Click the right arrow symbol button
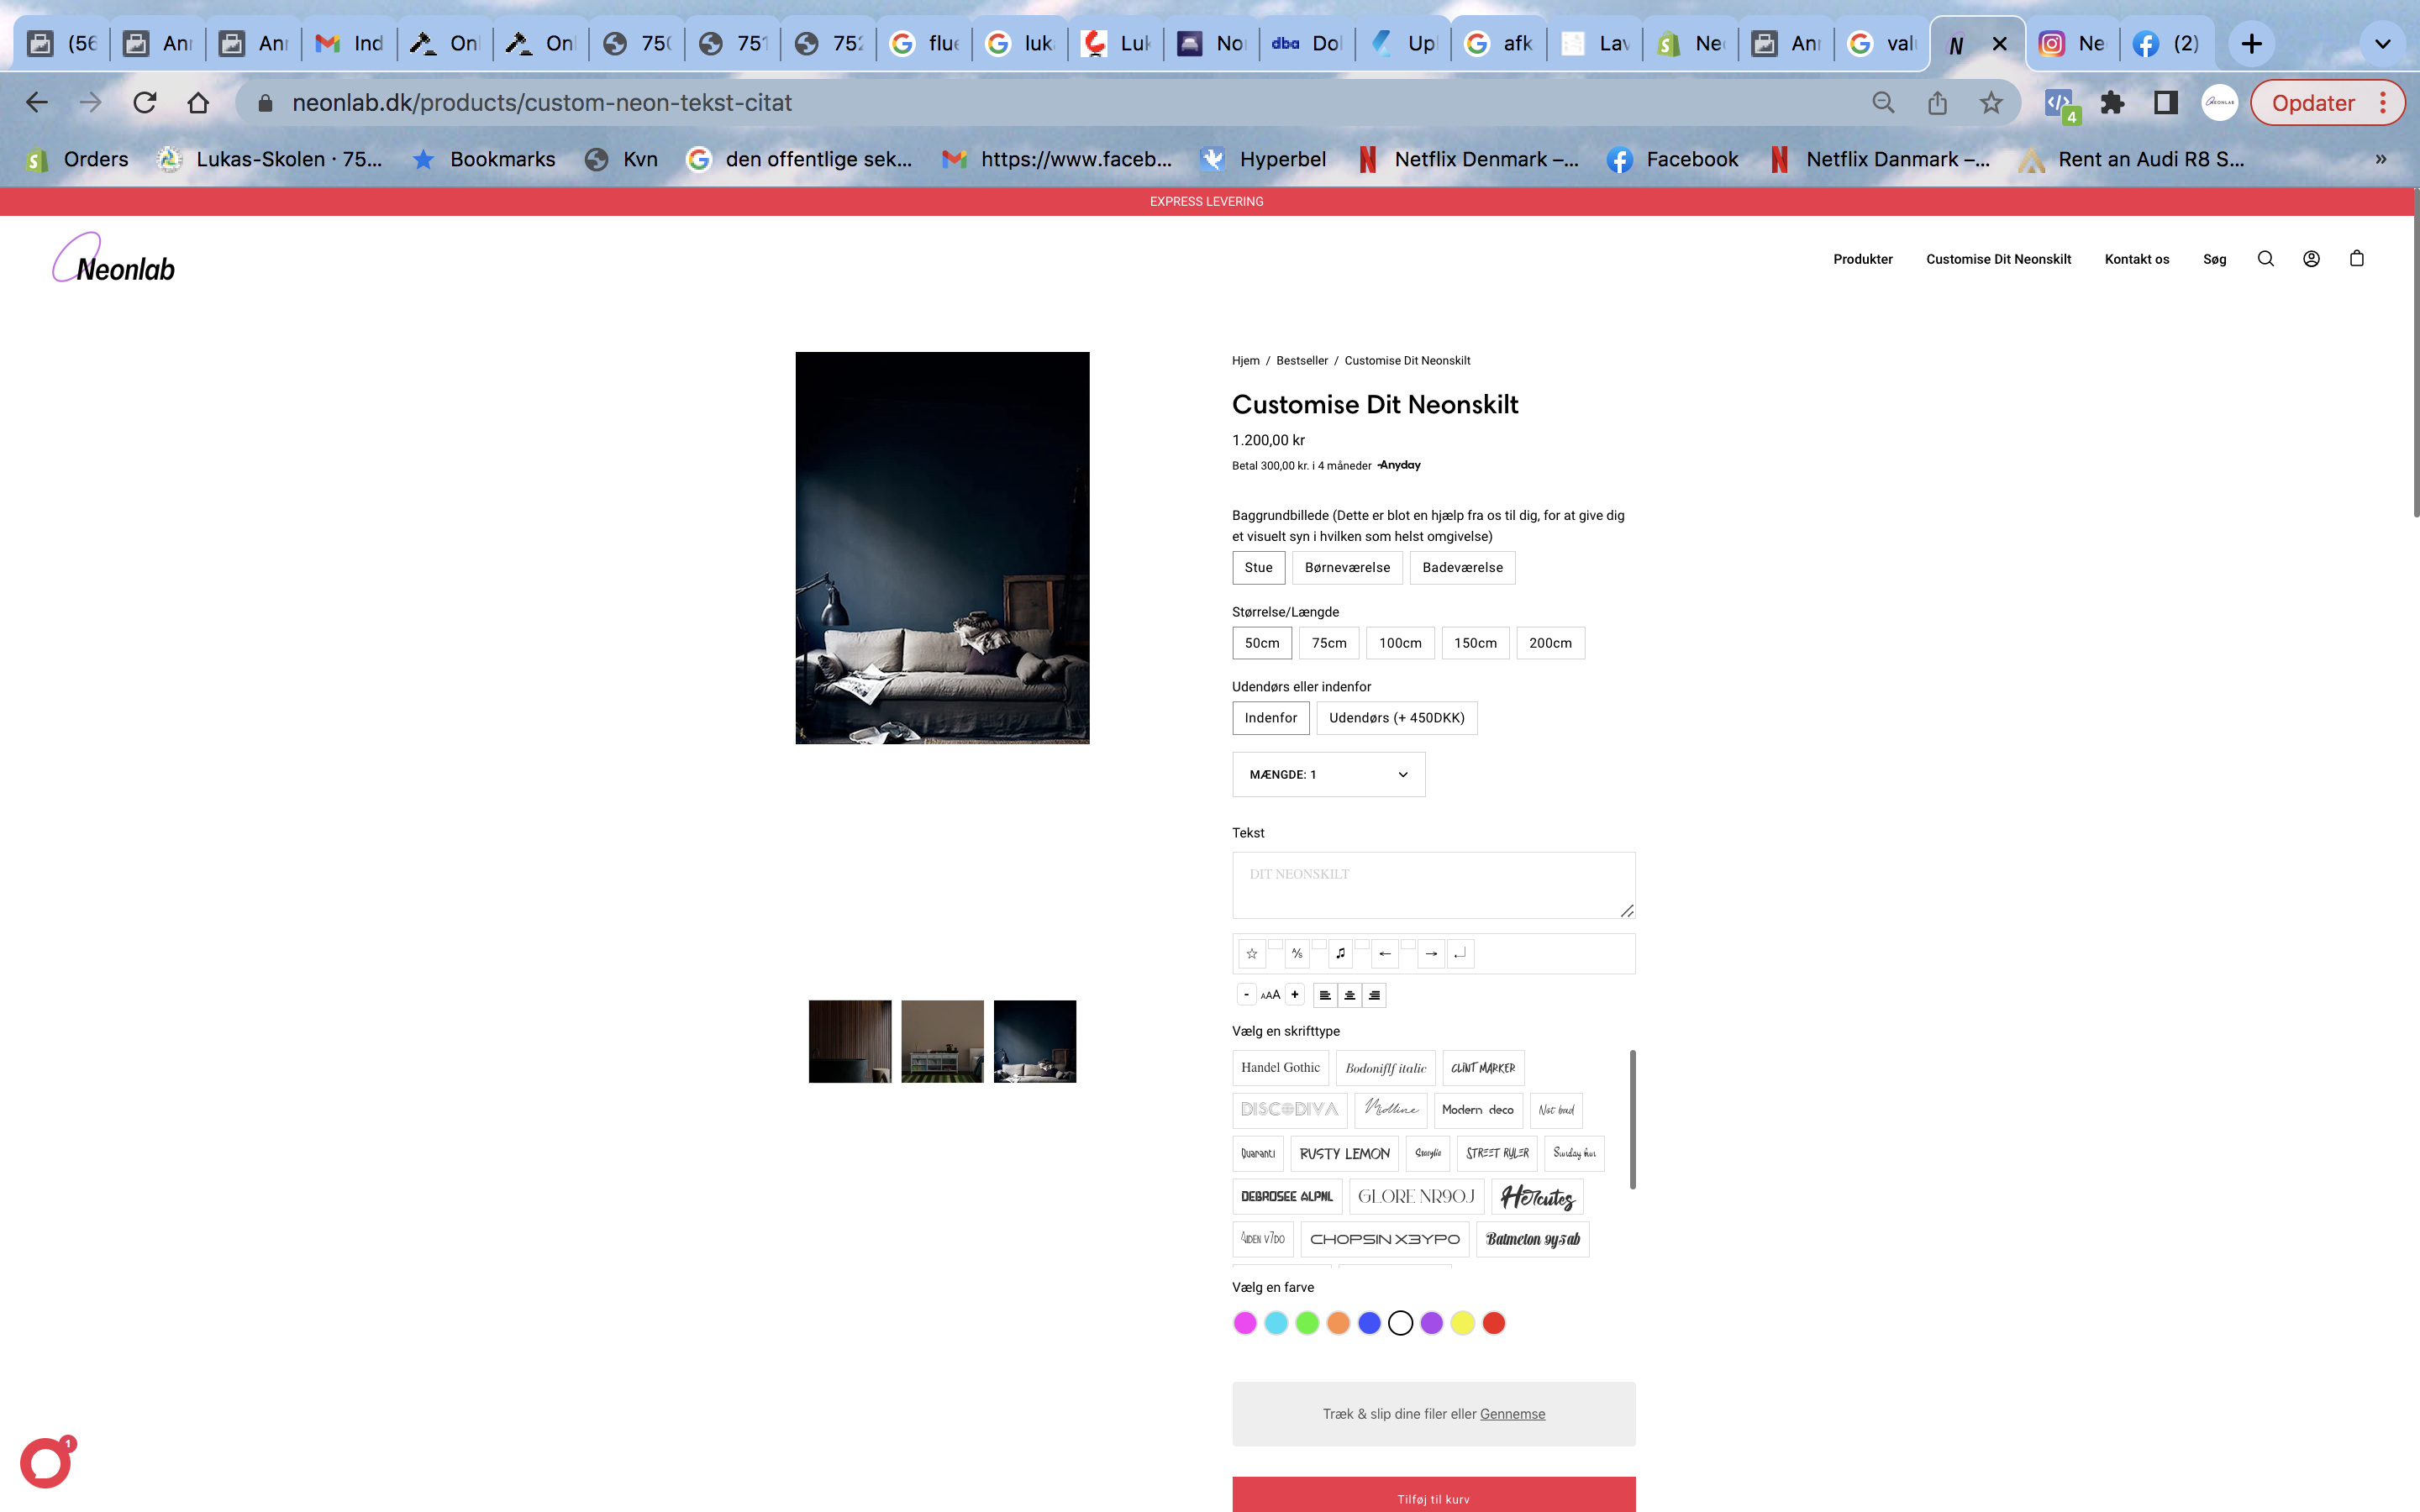Viewport: 2420px width, 1512px height. click(x=1431, y=954)
